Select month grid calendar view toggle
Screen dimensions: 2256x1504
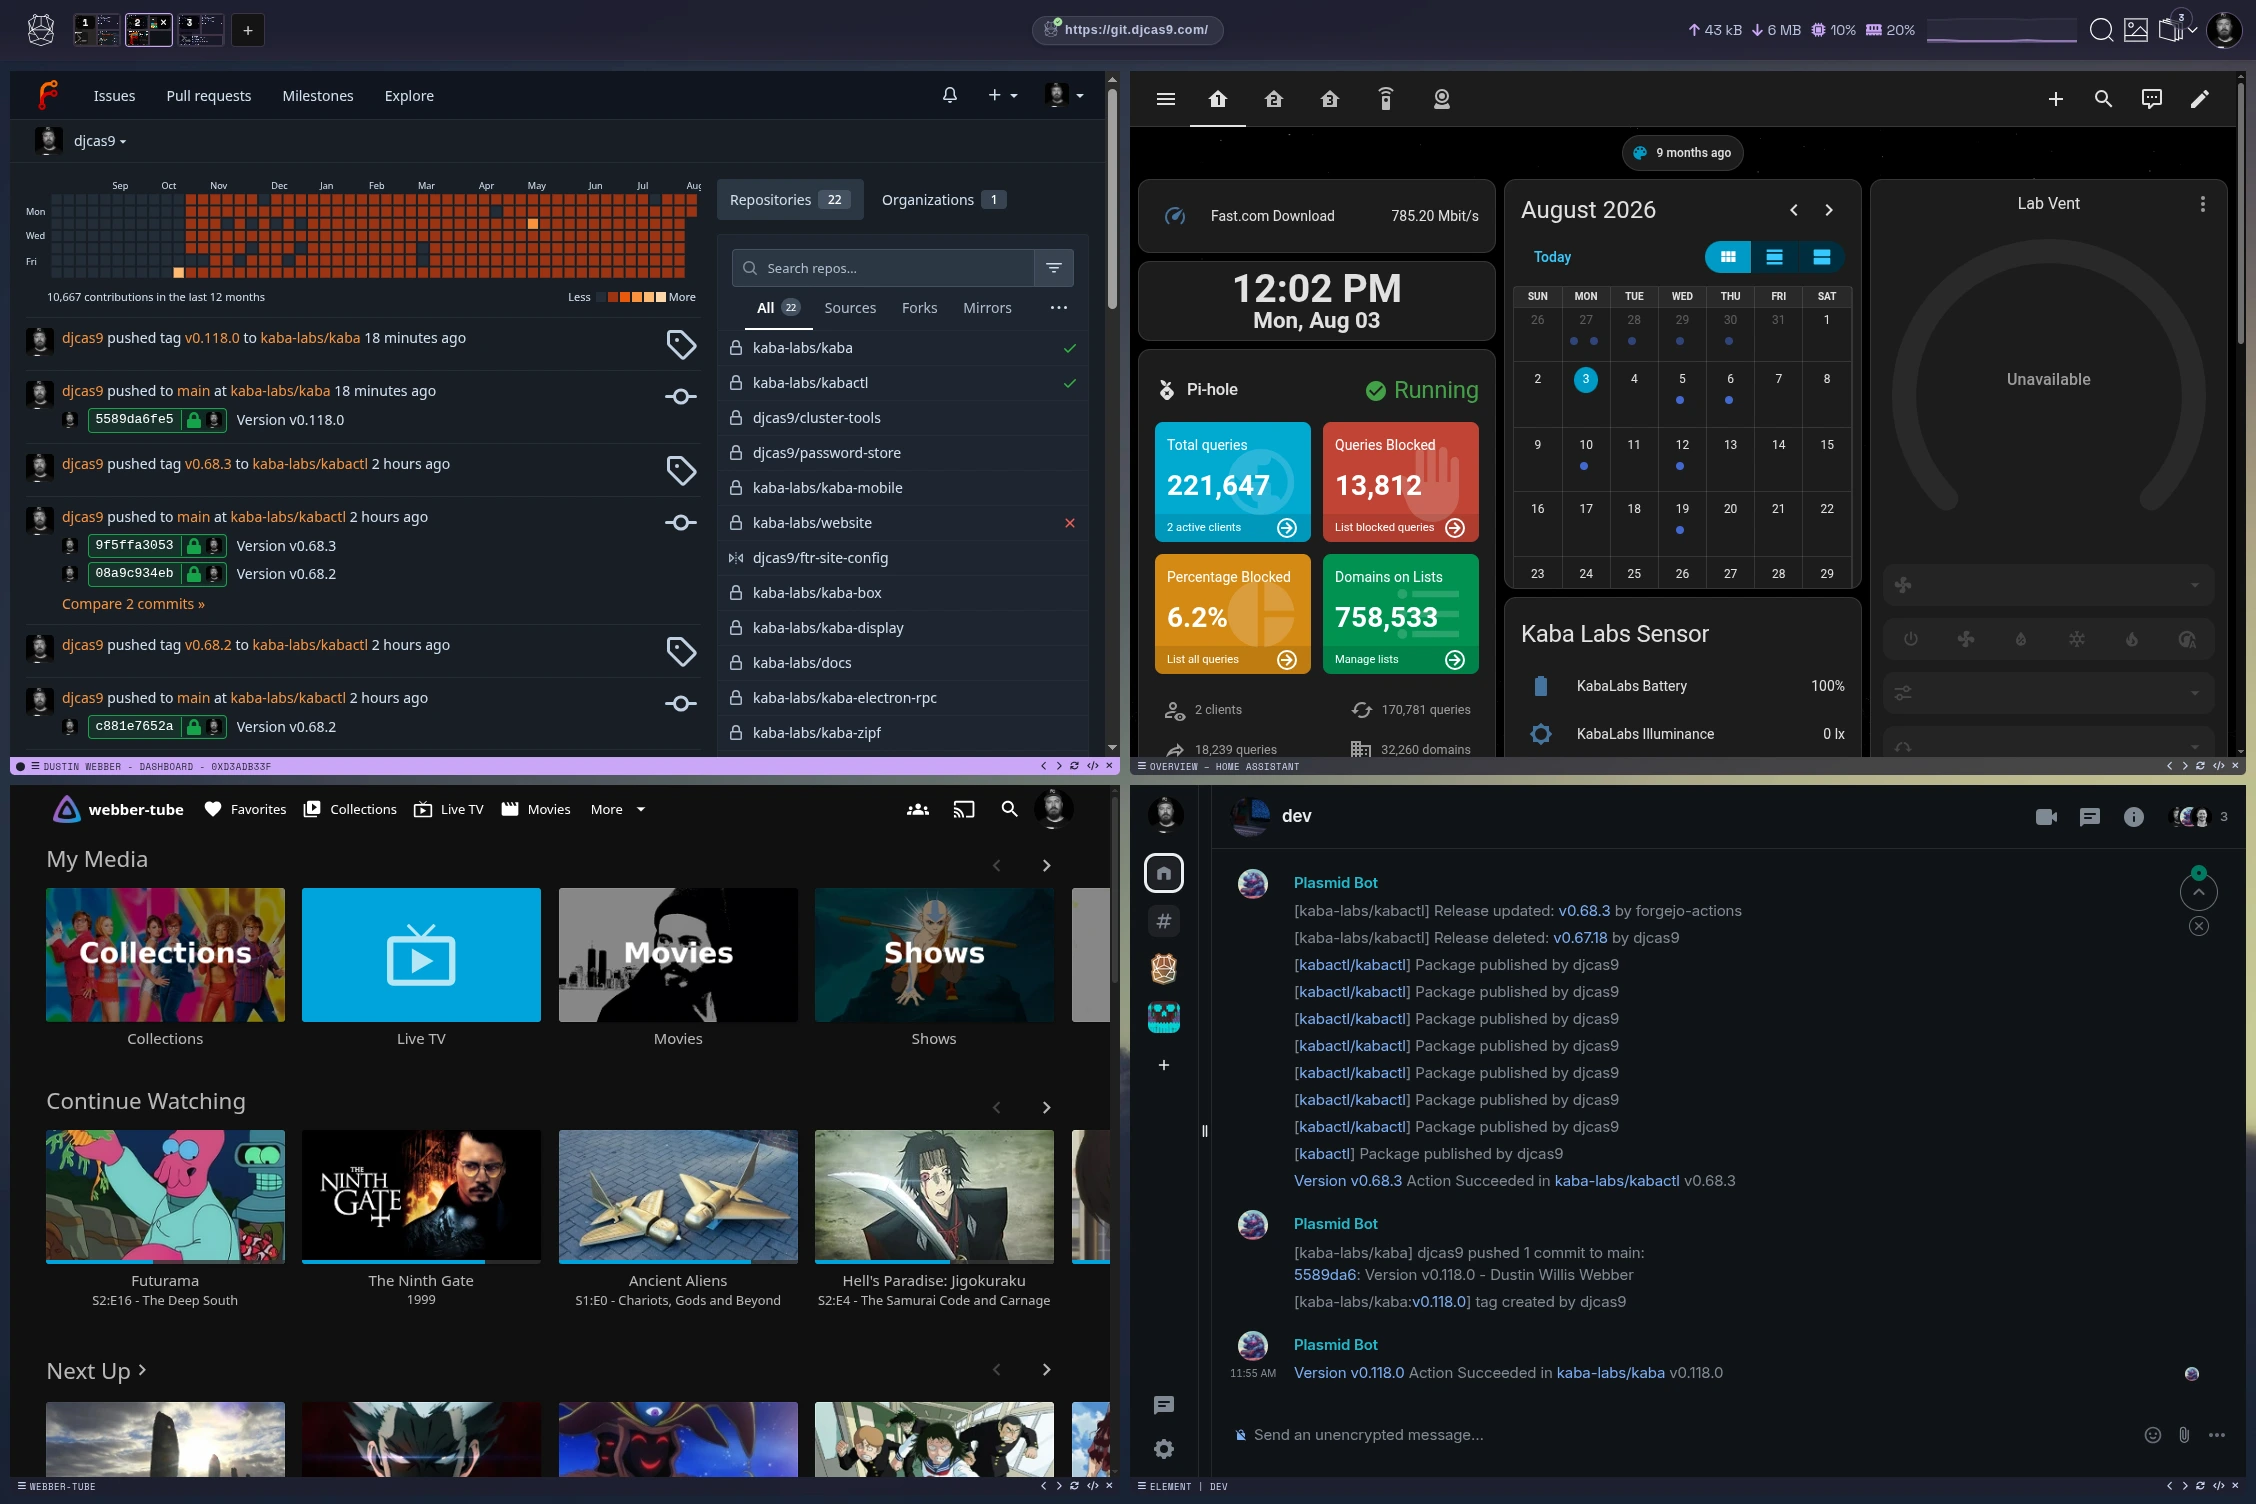1727,257
